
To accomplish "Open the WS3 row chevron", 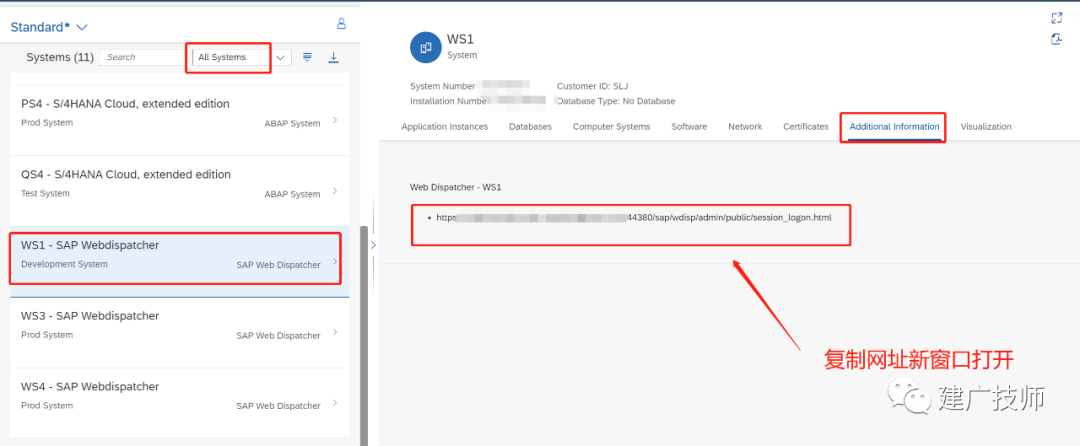I will tap(335, 332).
